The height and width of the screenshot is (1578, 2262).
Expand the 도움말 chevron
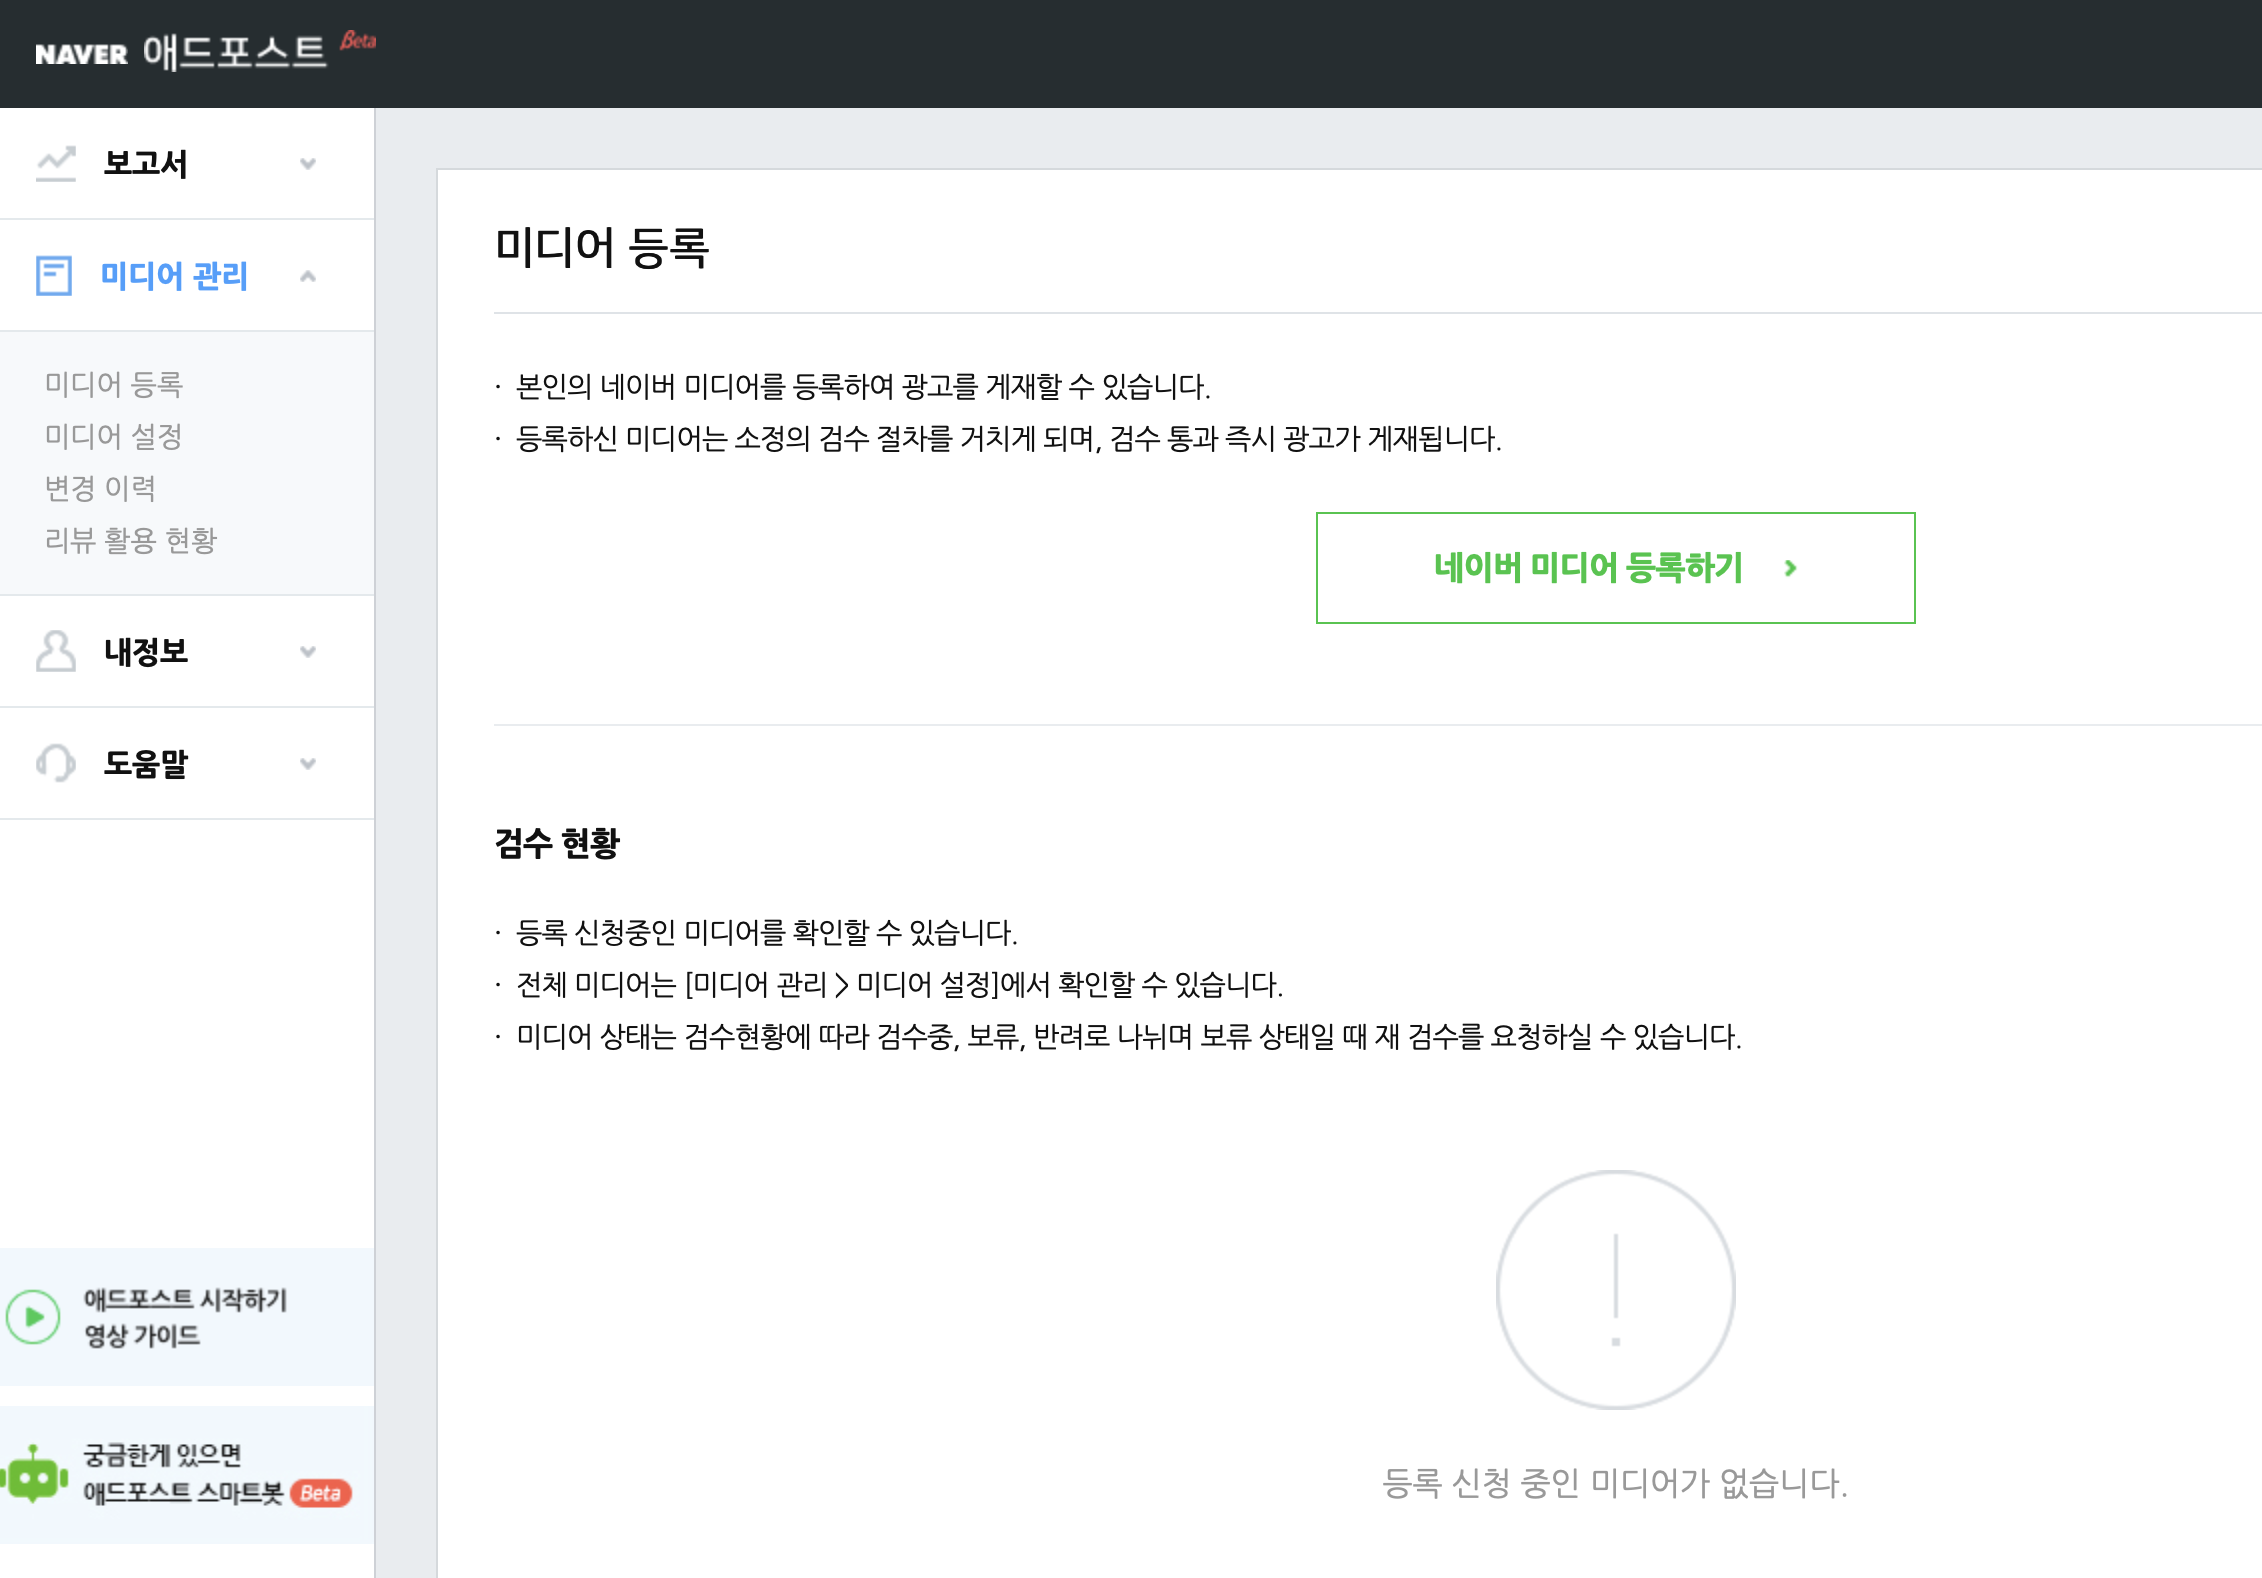308,764
